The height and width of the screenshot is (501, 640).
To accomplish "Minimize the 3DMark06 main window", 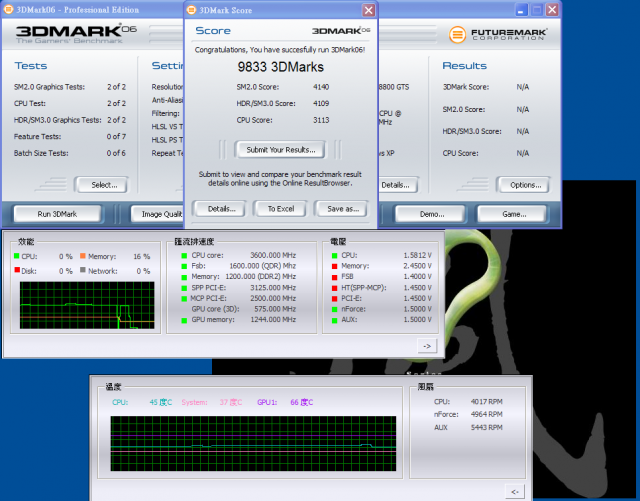I will (x=521, y=10).
